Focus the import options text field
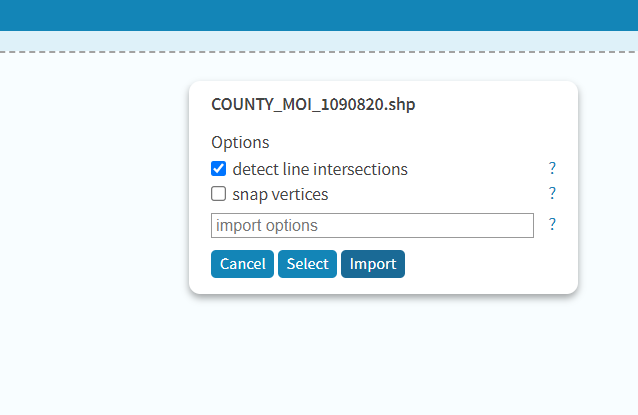The height and width of the screenshot is (415, 638). (x=372, y=225)
